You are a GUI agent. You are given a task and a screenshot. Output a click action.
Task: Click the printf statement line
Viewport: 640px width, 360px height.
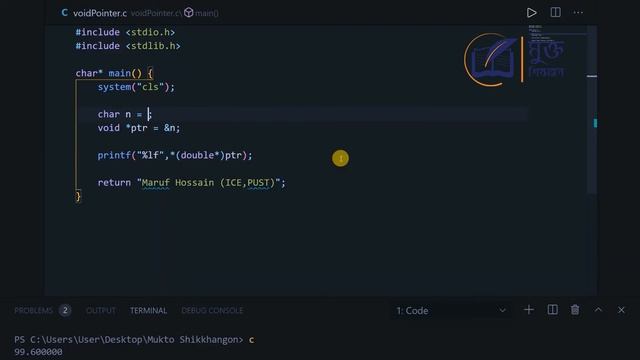(175, 155)
